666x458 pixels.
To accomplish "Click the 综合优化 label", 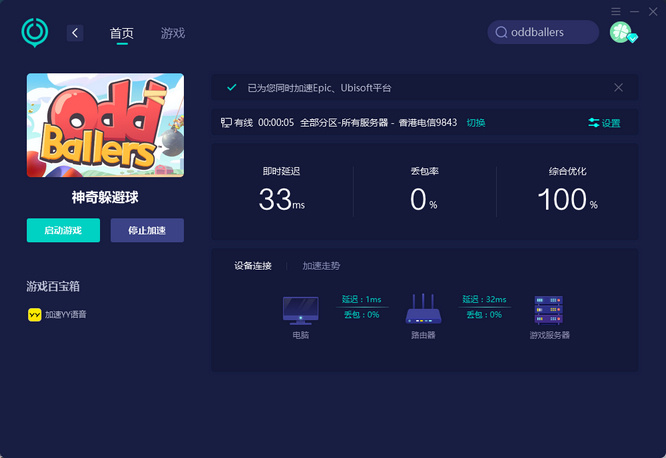I will [x=567, y=171].
